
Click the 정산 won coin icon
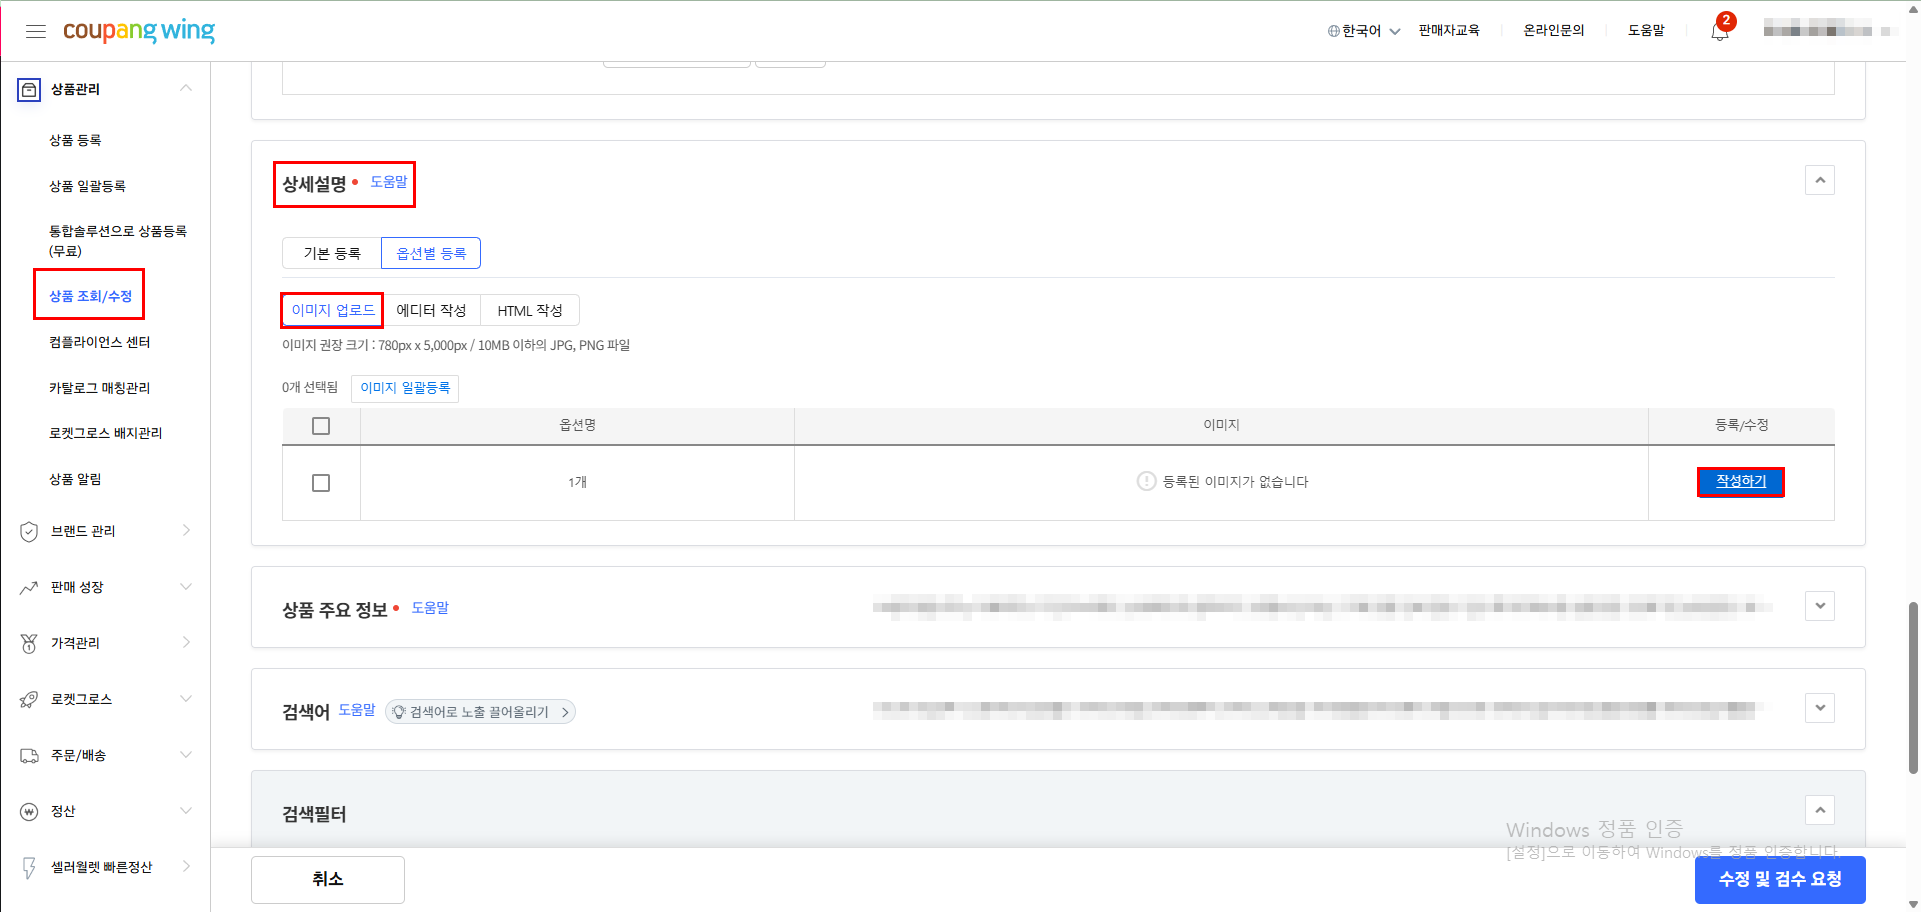coord(29,812)
